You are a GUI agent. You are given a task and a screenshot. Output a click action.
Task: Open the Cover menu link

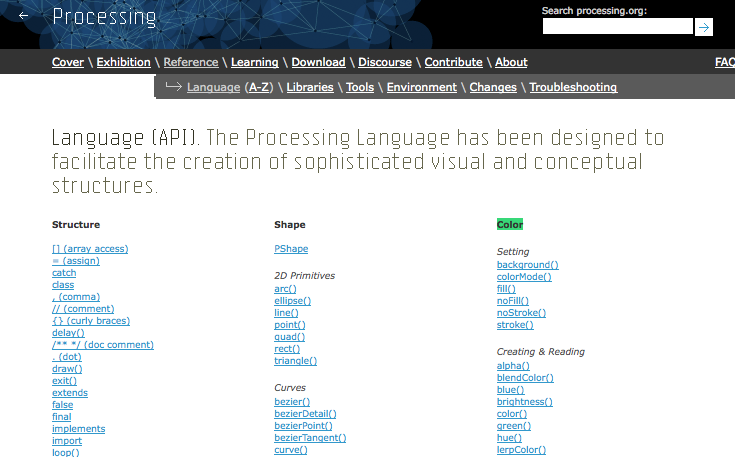(68, 62)
